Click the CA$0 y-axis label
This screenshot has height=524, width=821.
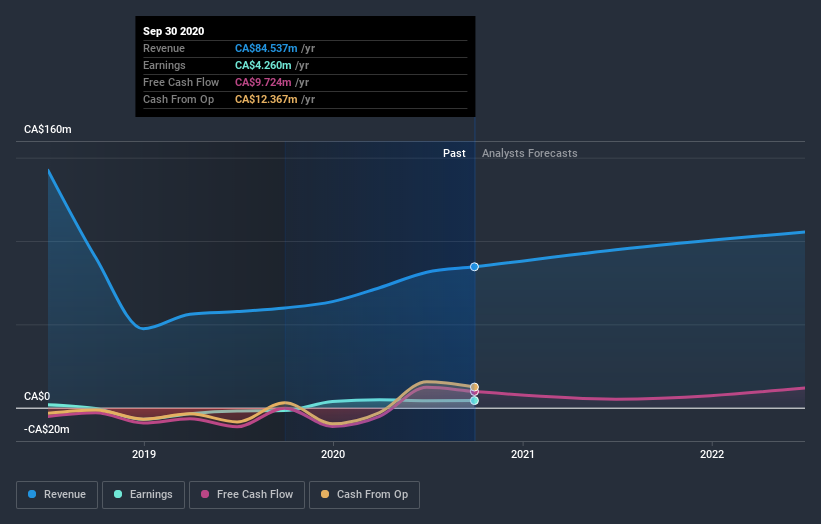click(37, 396)
